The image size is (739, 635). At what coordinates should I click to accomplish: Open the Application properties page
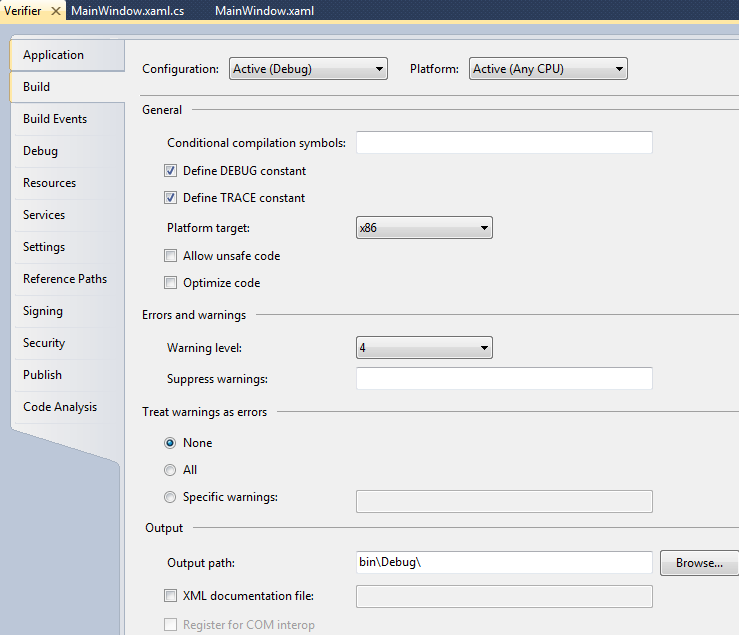point(54,55)
